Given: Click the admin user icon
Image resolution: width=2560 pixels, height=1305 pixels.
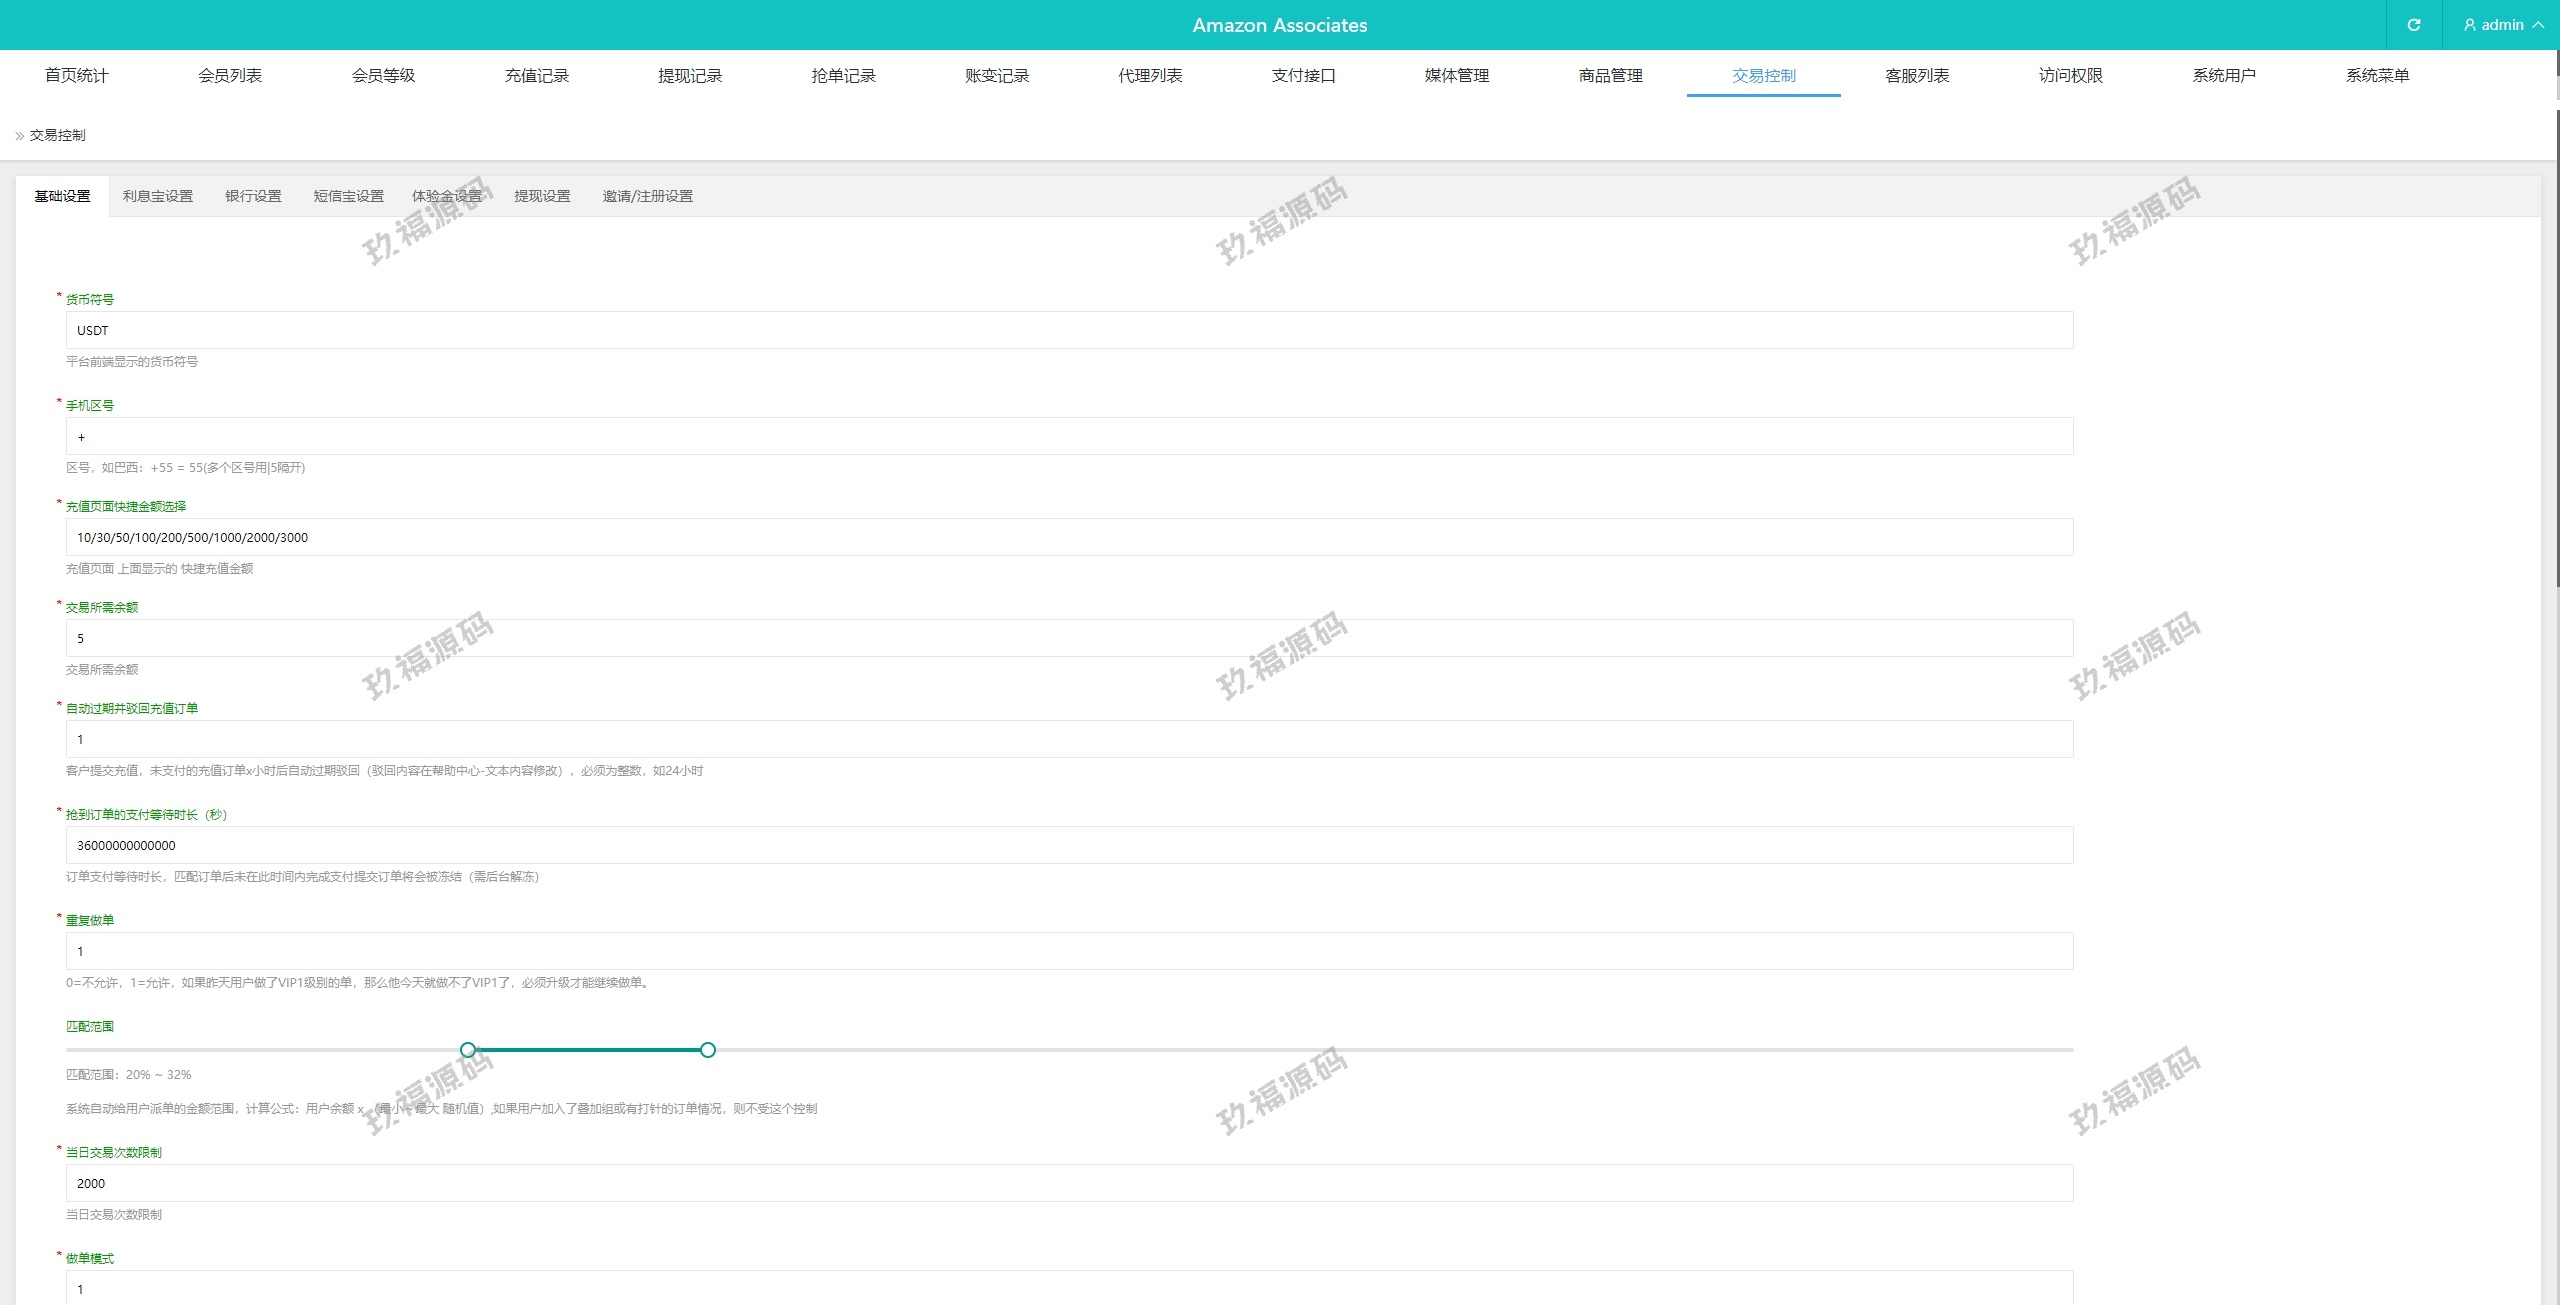Looking at the screenshot, I should point(2470,25).
